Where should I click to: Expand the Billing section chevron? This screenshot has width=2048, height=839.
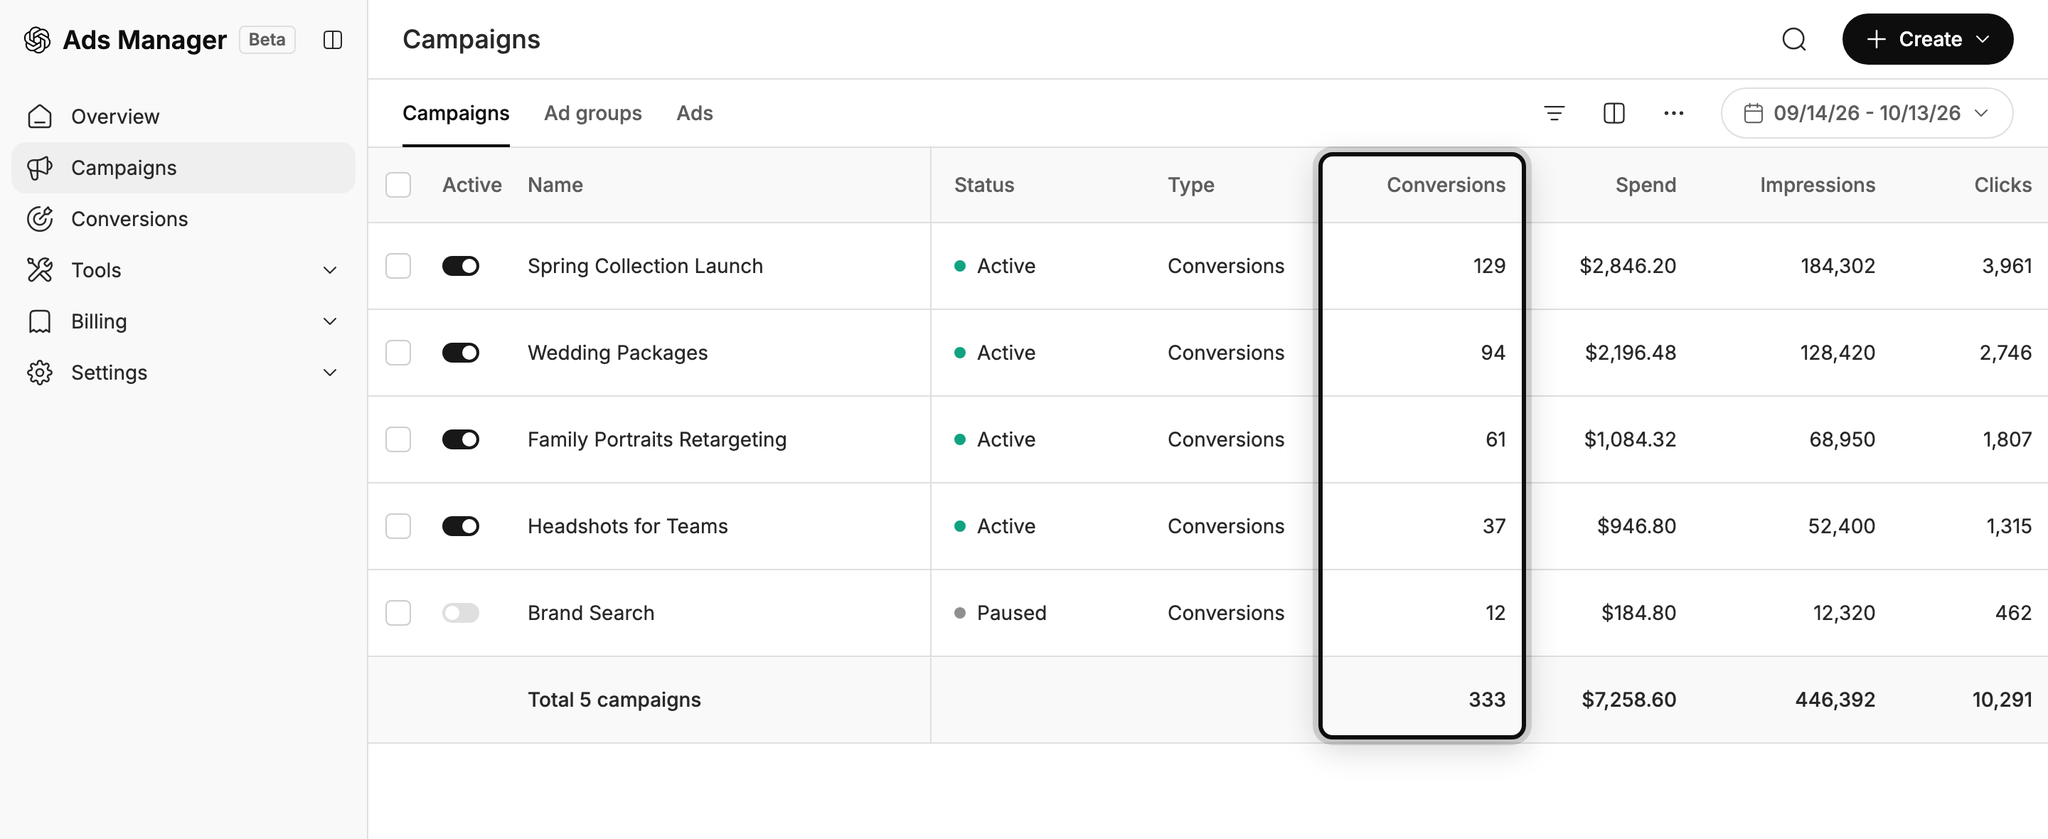(330, 321)
